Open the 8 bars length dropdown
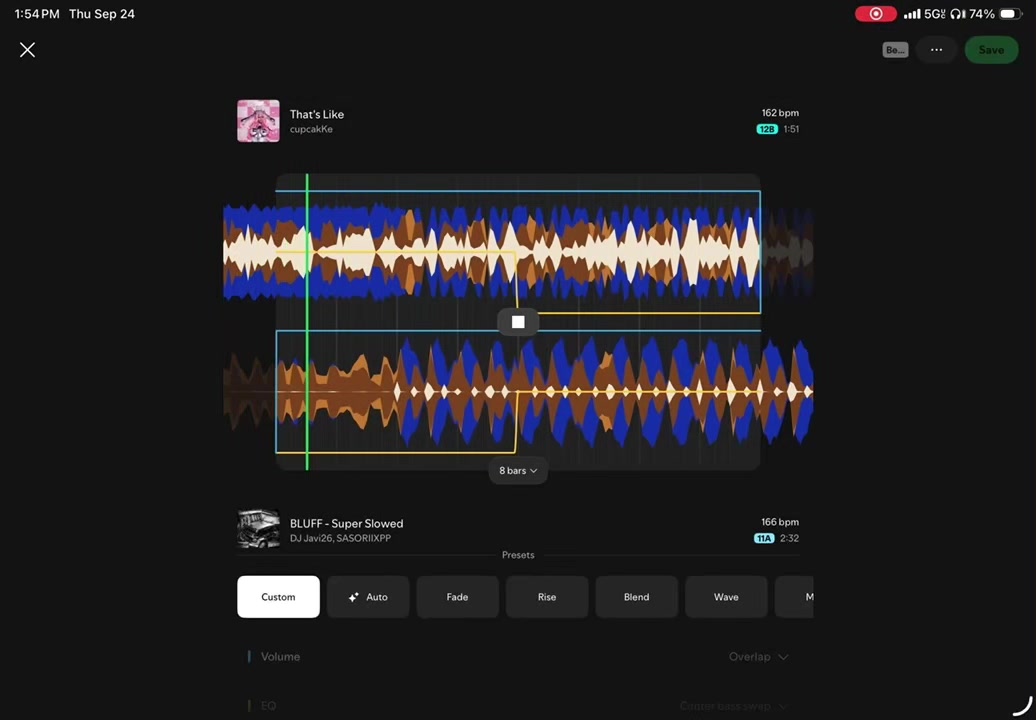Screen dimensions: 1036x720 tap(518, 470)
